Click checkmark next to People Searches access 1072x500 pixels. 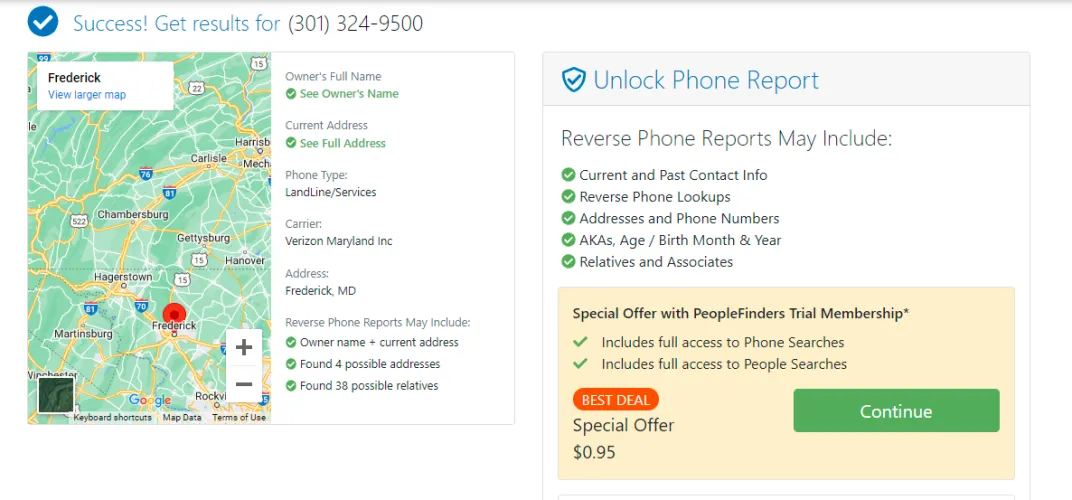click(580, 364)
